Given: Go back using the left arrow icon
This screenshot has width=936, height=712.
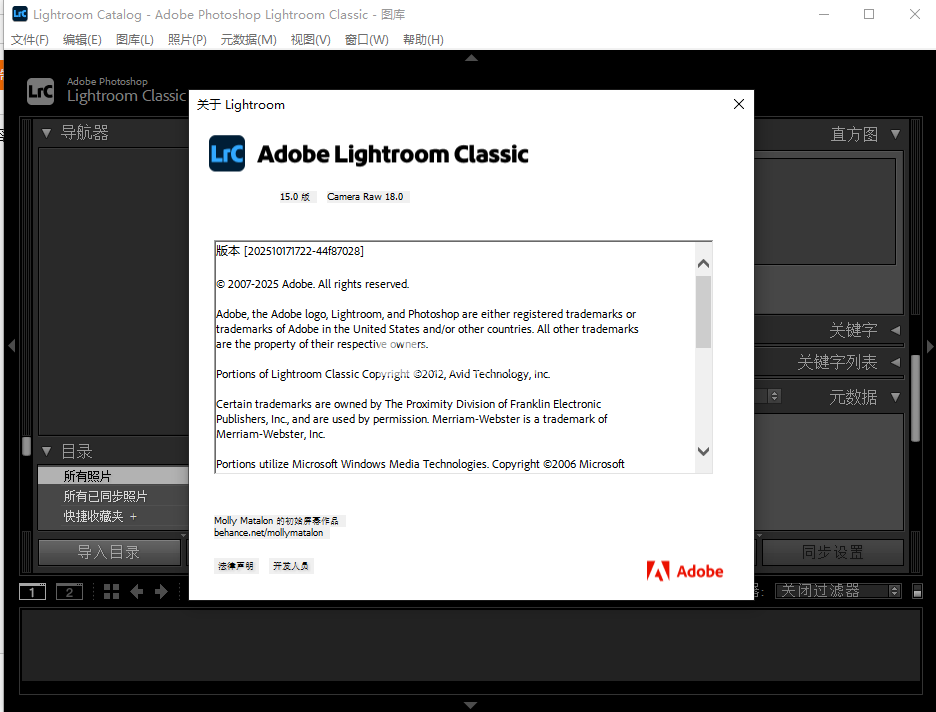Looking at the screenshot, I should tap(137, 592).
